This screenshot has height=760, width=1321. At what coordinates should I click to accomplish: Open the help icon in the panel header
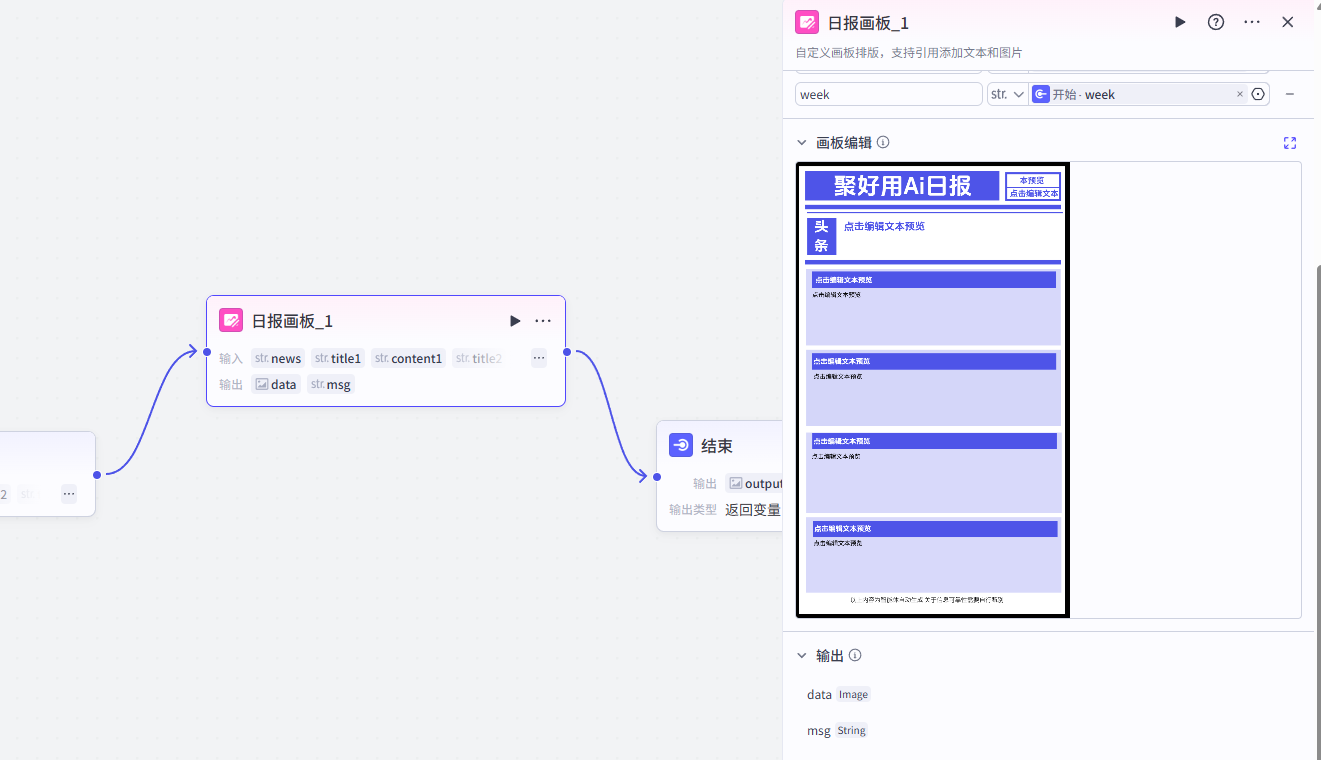click(x=1215, y=21)
